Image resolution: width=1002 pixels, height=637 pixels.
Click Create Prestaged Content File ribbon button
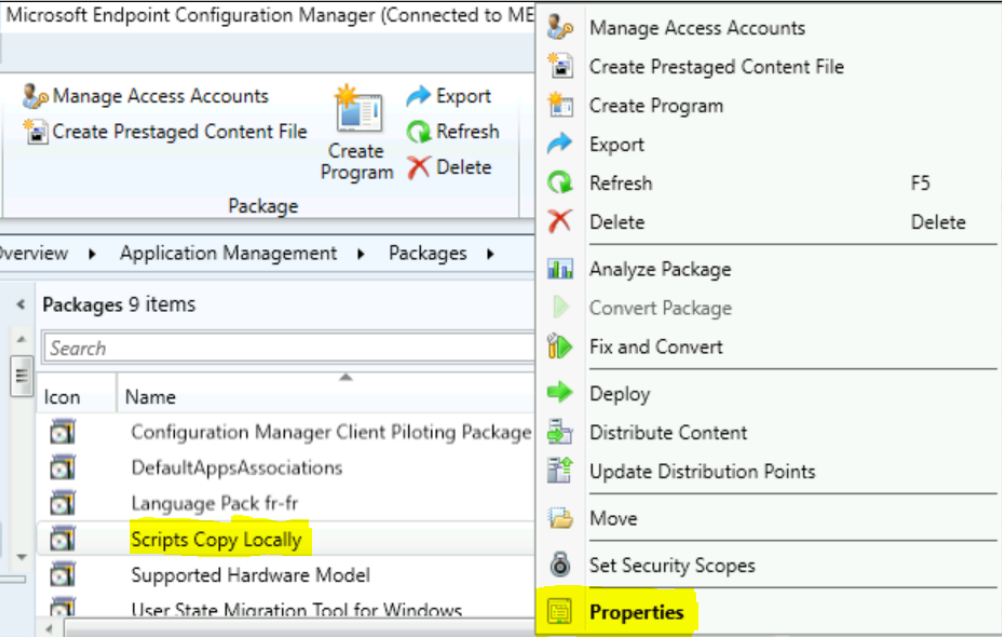(x=166, y=132)
